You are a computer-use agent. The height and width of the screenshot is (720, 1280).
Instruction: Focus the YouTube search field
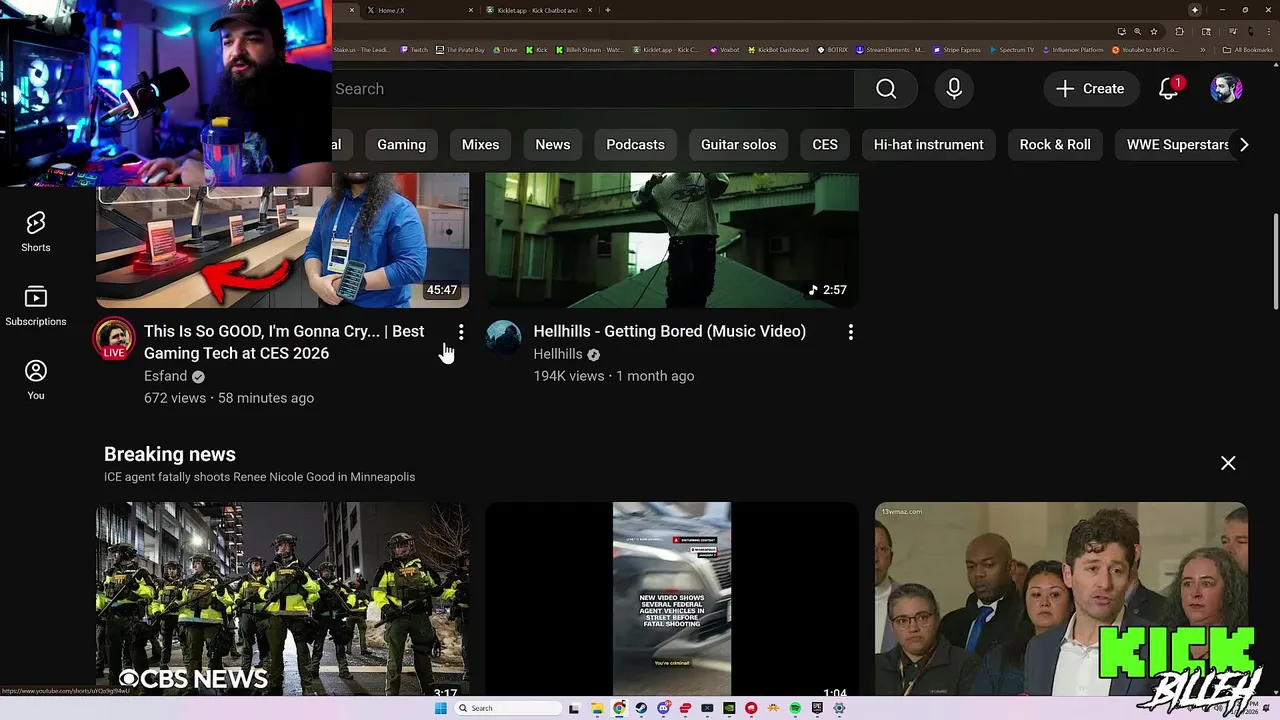pyautogui.click(x=592, y=89)
